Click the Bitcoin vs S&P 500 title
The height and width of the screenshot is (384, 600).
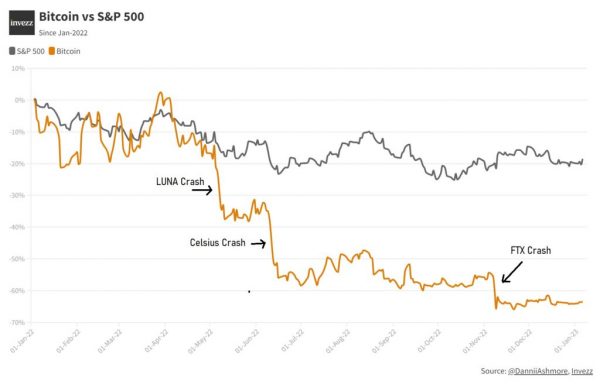coord(91,17)
